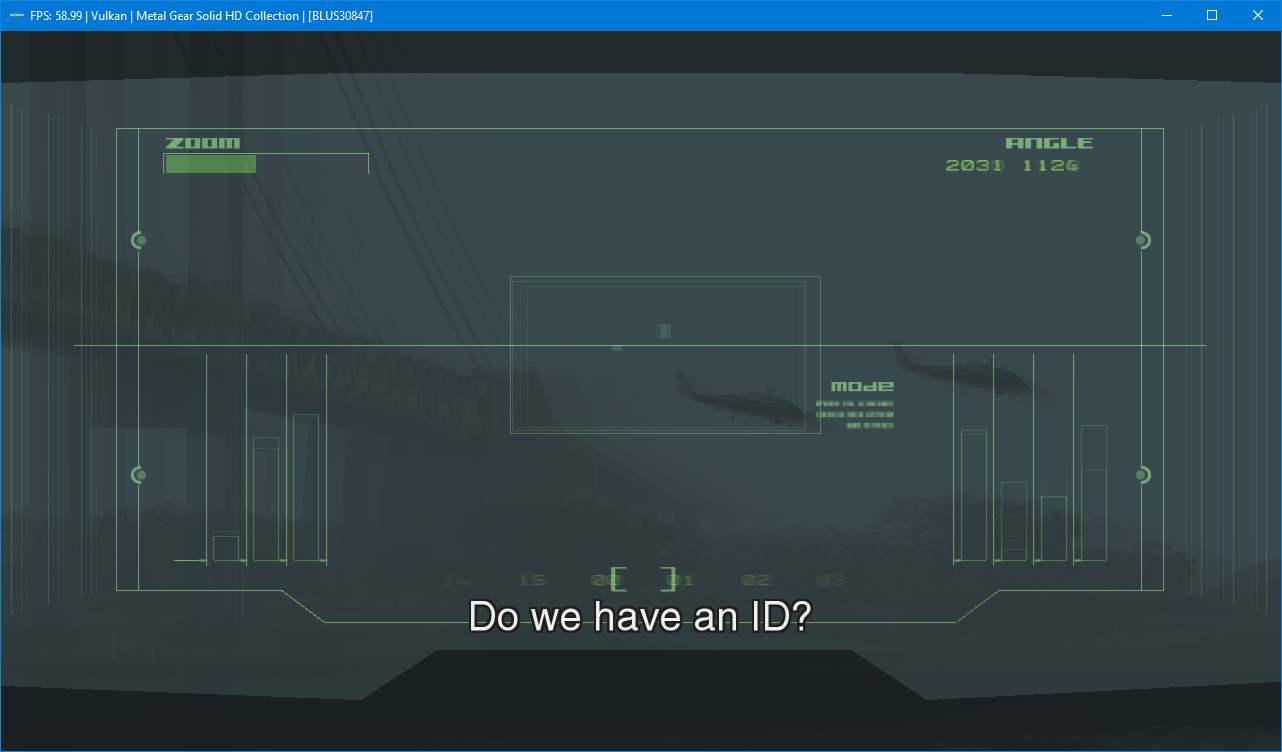
Task: Click the "02" mark on the compass
Action: click(x=756, y=580)
